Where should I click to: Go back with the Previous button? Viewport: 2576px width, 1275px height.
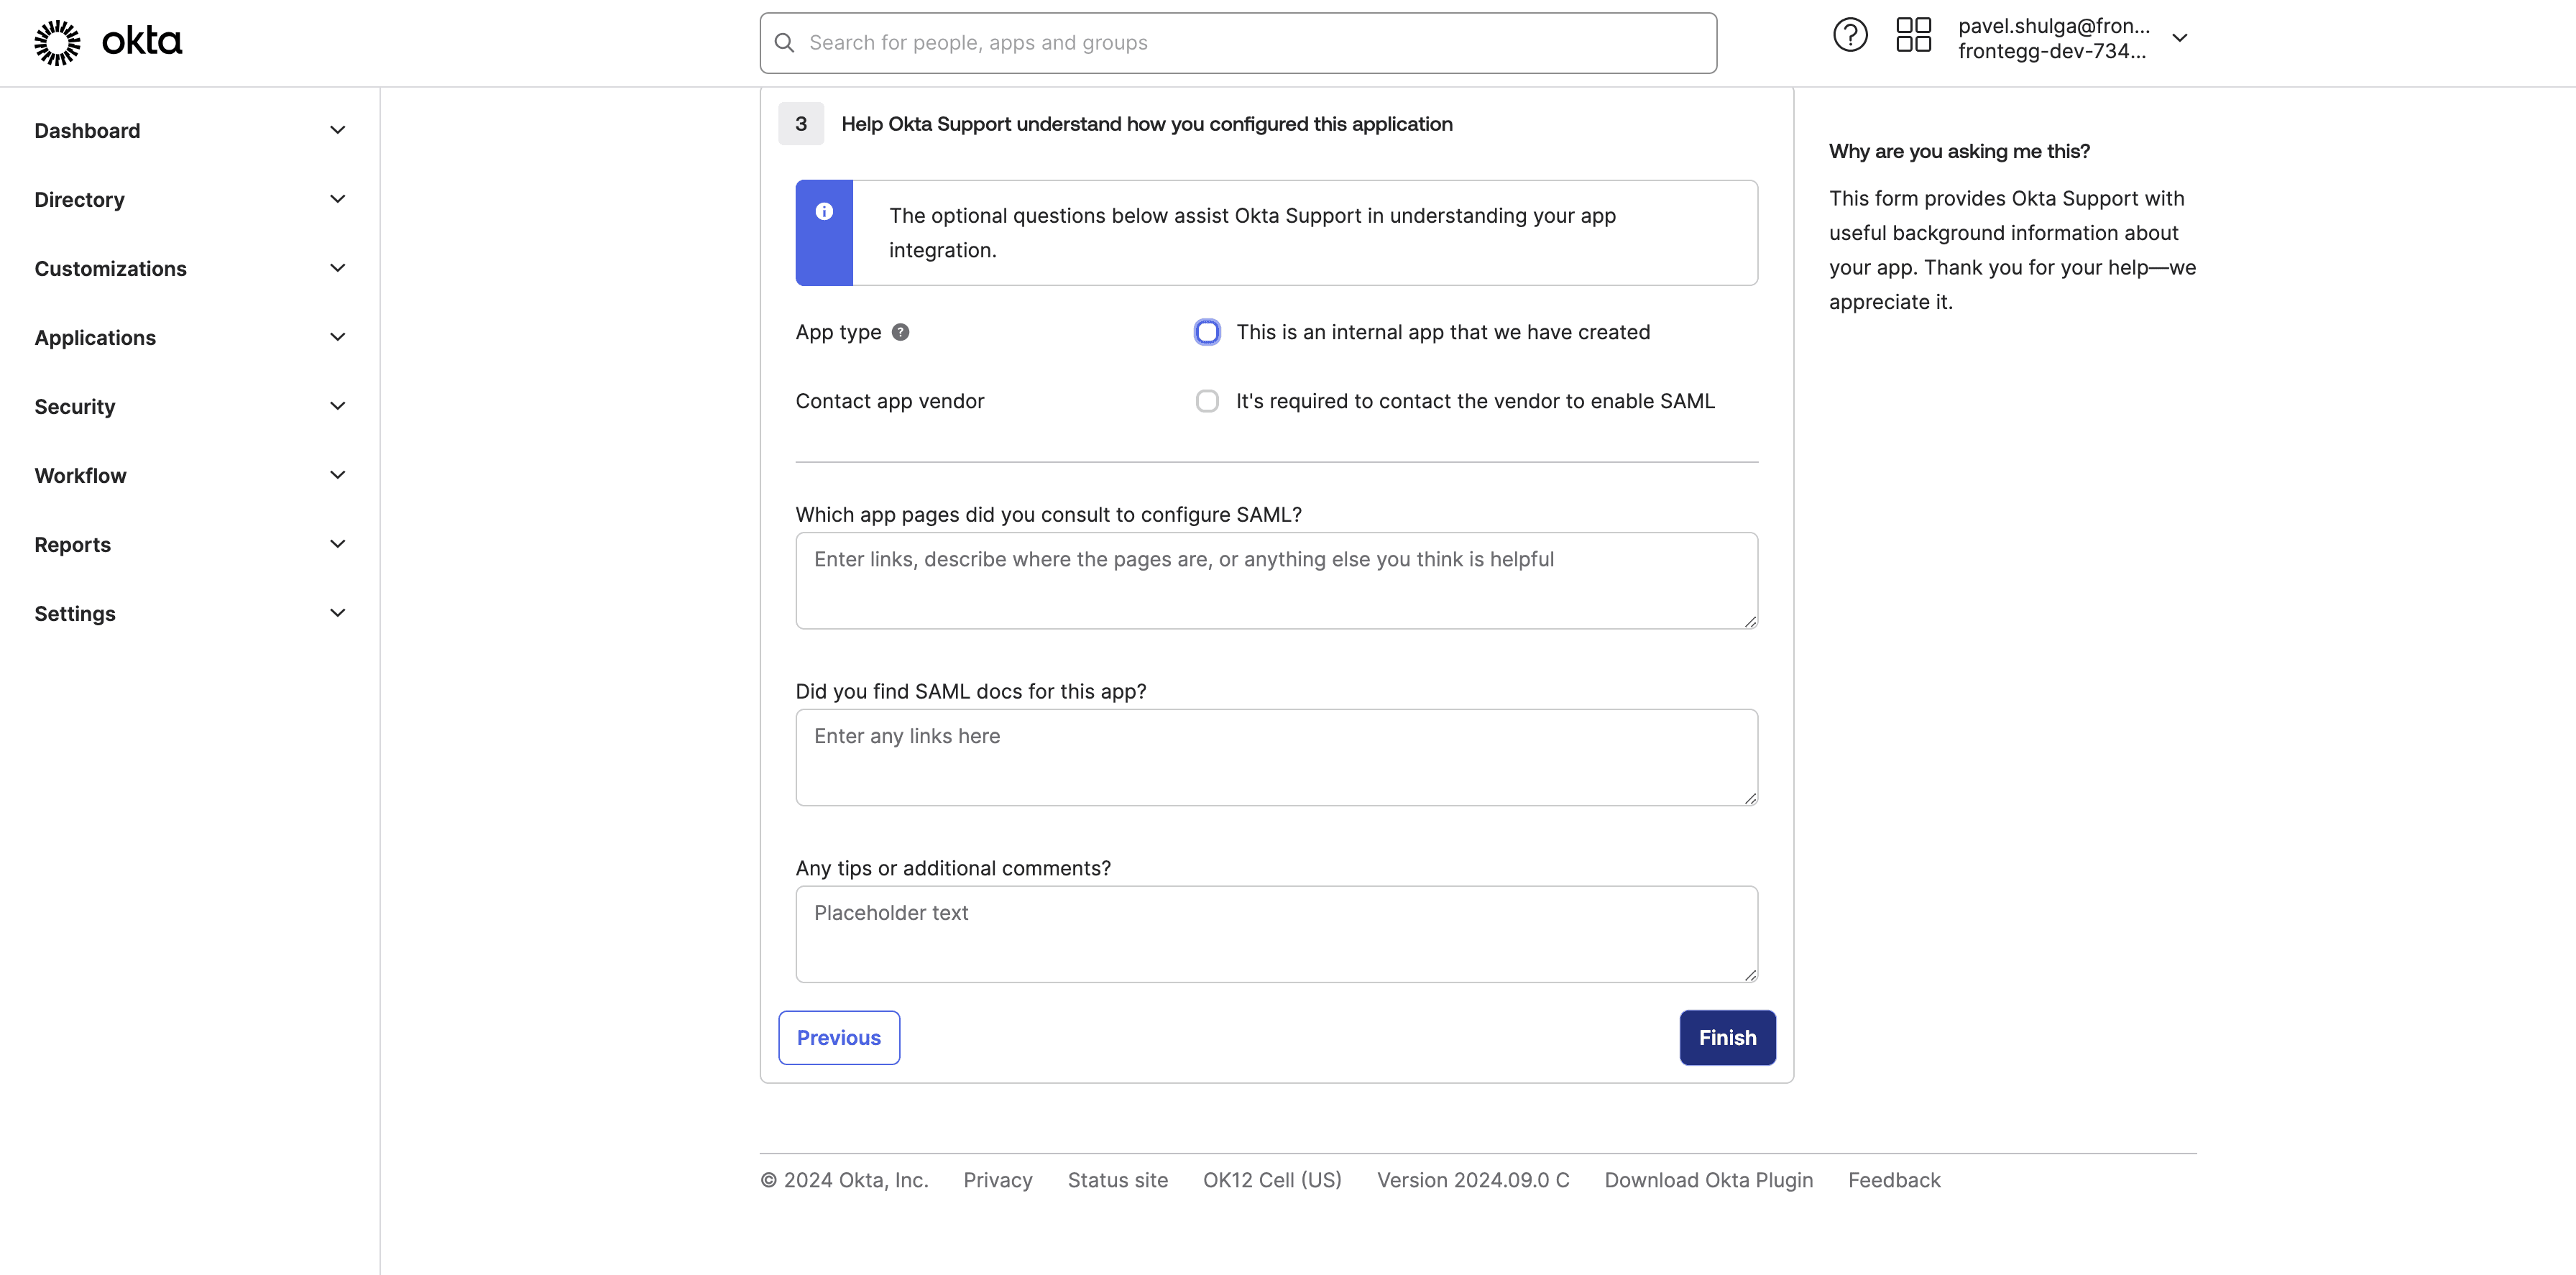point(839,1038)
